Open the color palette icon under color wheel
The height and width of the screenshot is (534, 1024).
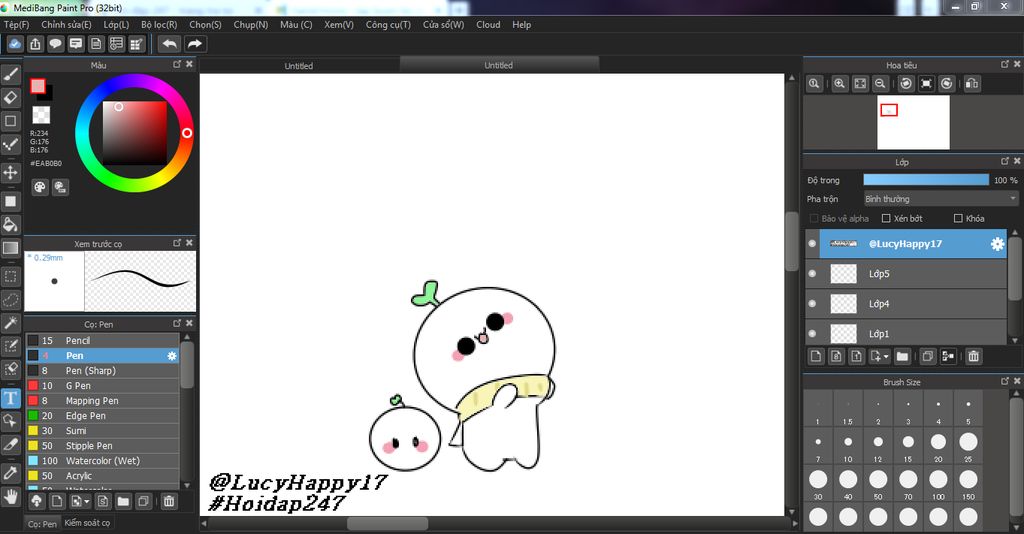(40, 187)
